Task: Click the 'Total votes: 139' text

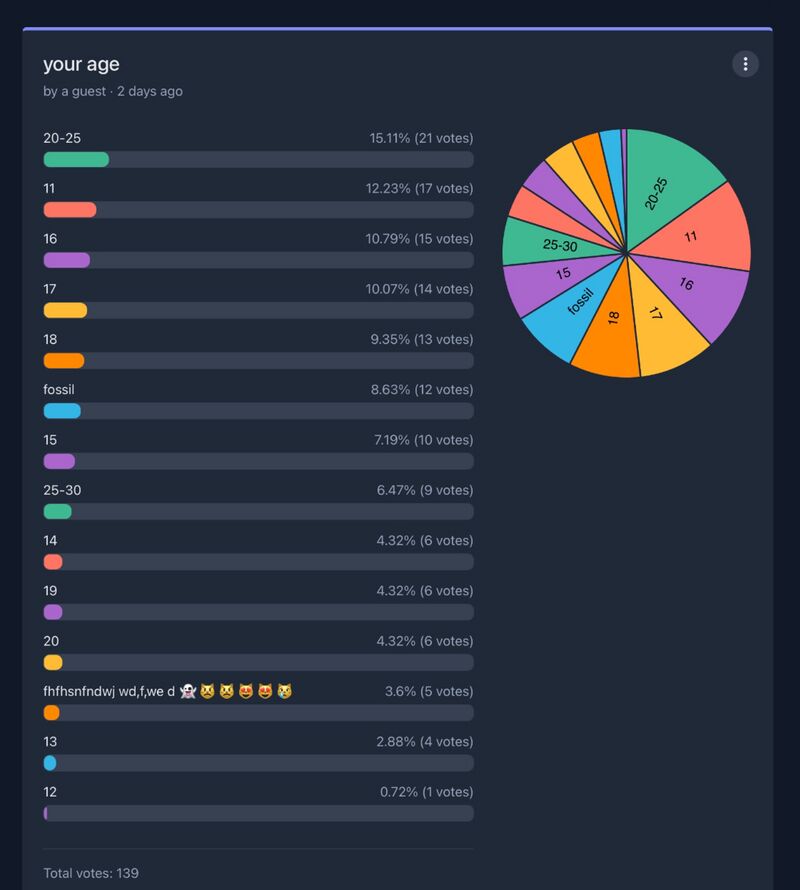Action: 91,873
